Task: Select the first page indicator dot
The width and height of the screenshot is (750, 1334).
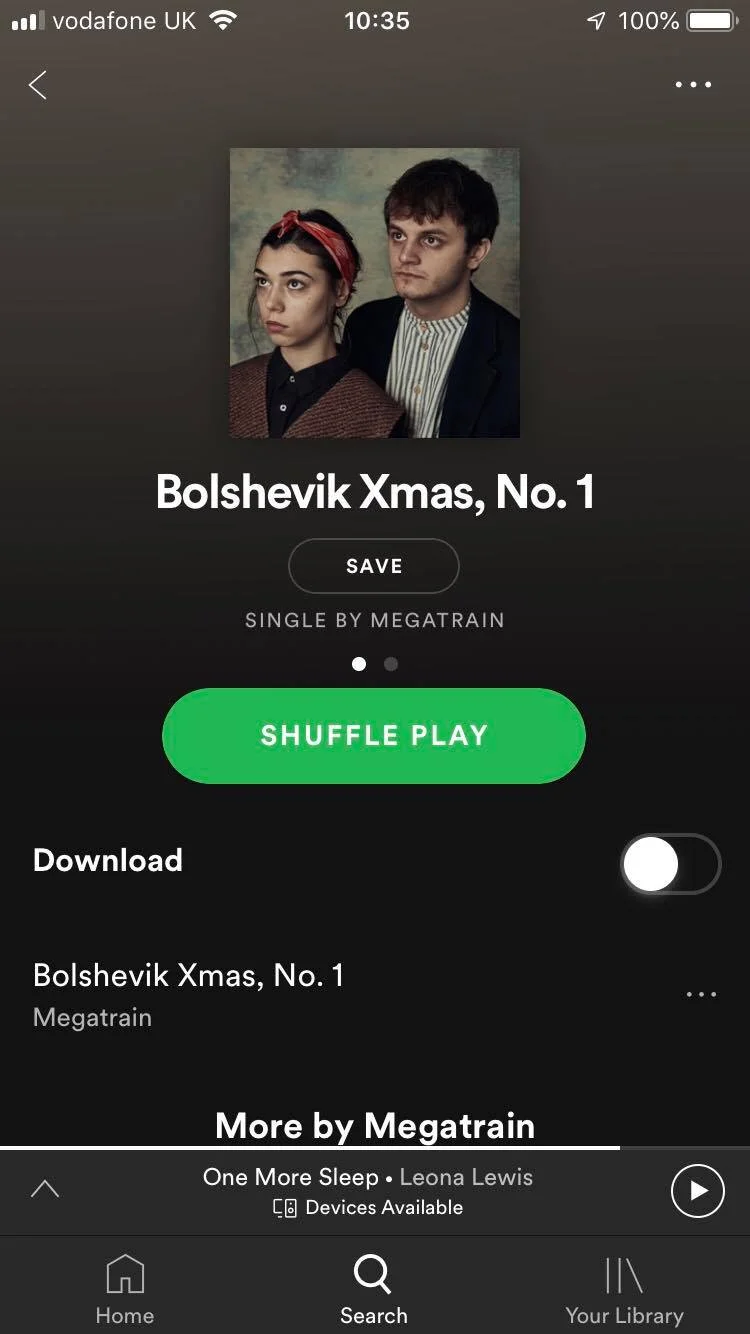Action: tap(359, 663)
